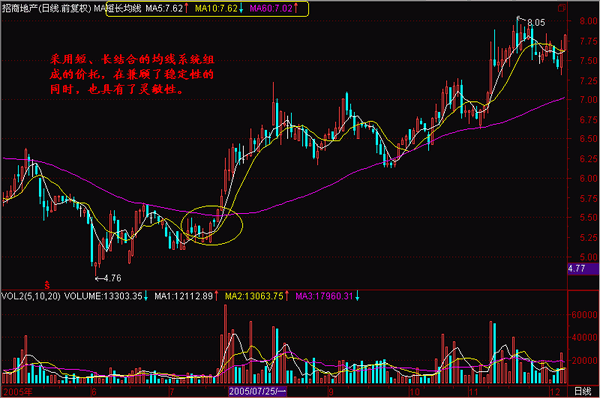Image resolution: width=601 pixels, height=398 pixels.
Task: Click the 5.00 price axis label
Action: [589, 257]
